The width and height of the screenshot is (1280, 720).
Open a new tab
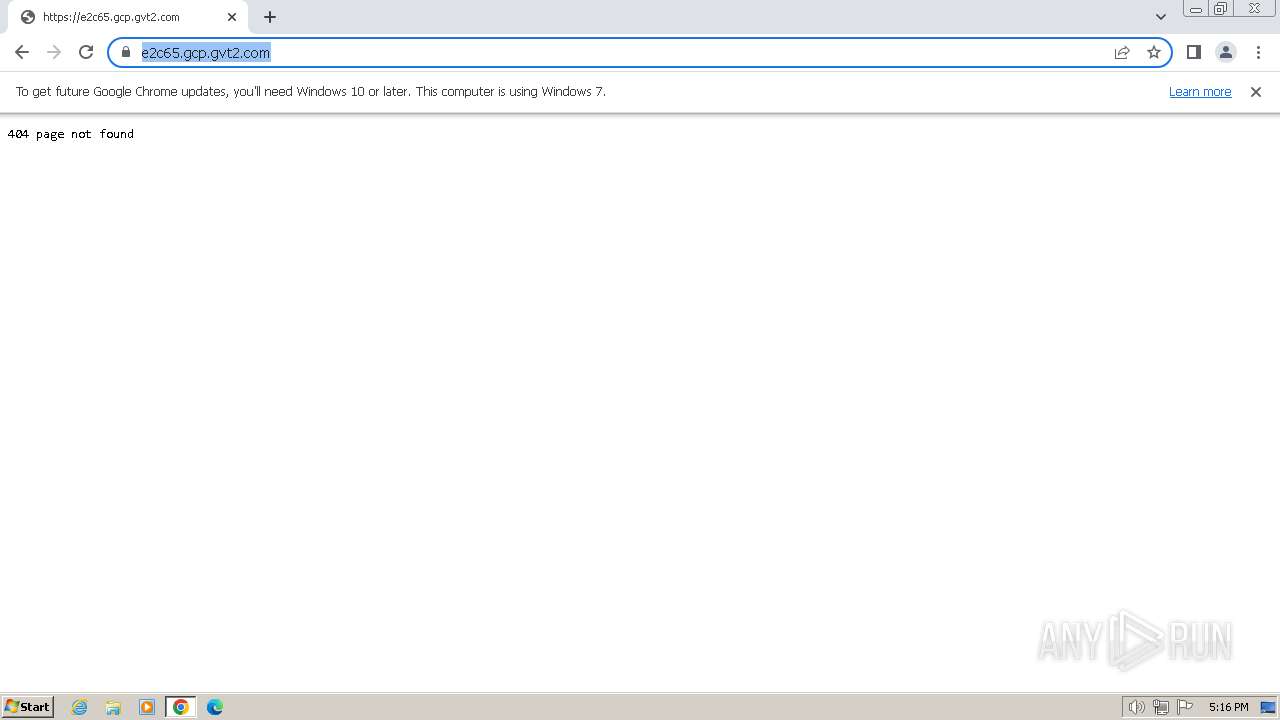[270, 17]
